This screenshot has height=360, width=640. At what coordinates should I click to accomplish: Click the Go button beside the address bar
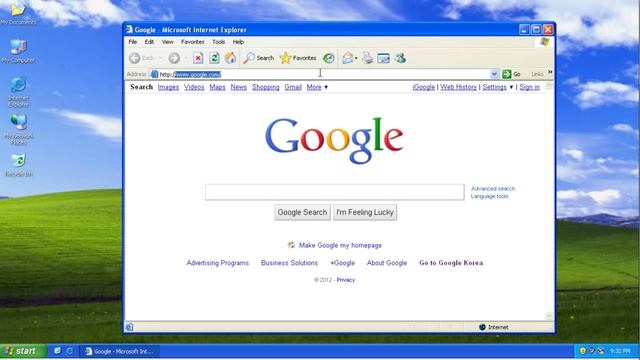pos(511,74)
